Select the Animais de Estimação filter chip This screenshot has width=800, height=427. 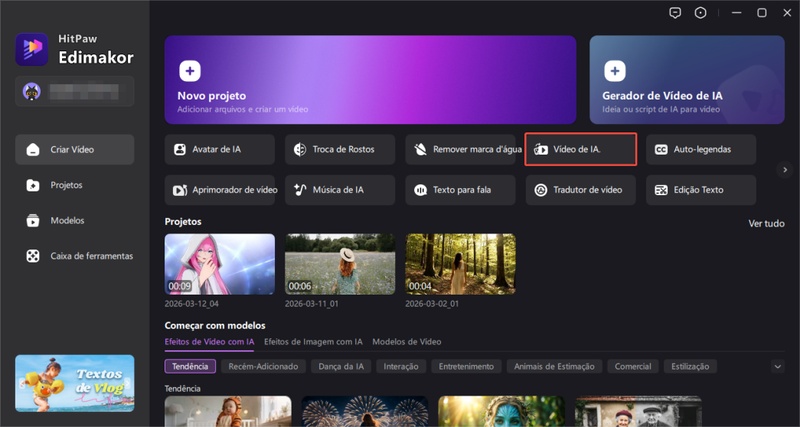point(555,366)
